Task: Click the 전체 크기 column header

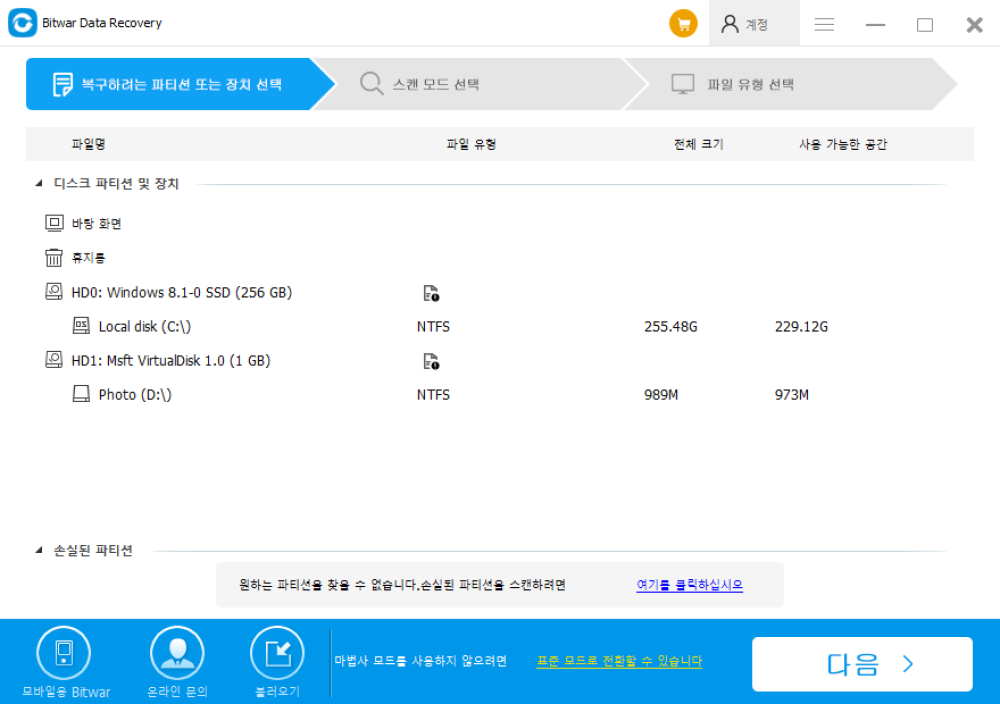Action: tap(698, 144)
